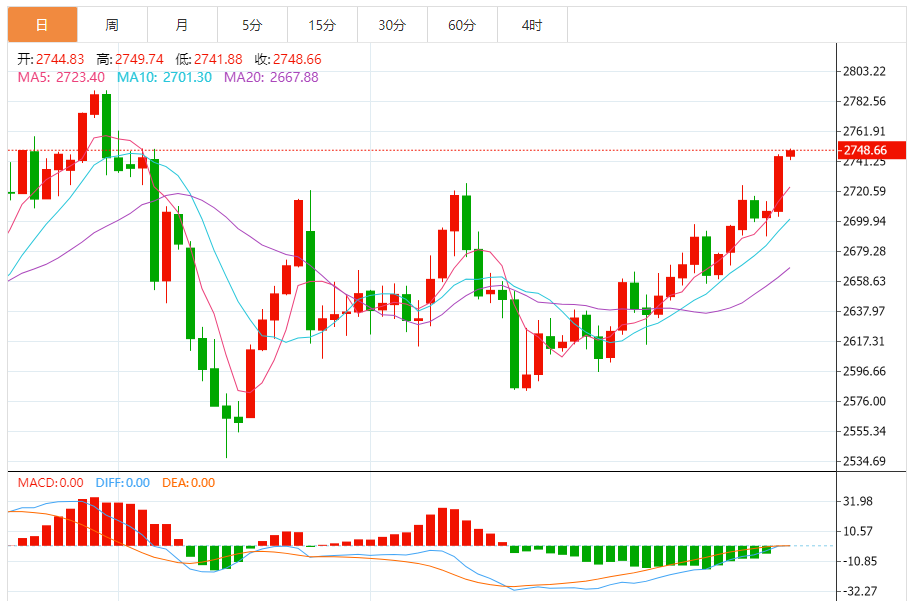Viewport: 911px width, 601px height.
Task: Click the DIFF:0.00 indicator label
Action: click(x=123, y=483)
